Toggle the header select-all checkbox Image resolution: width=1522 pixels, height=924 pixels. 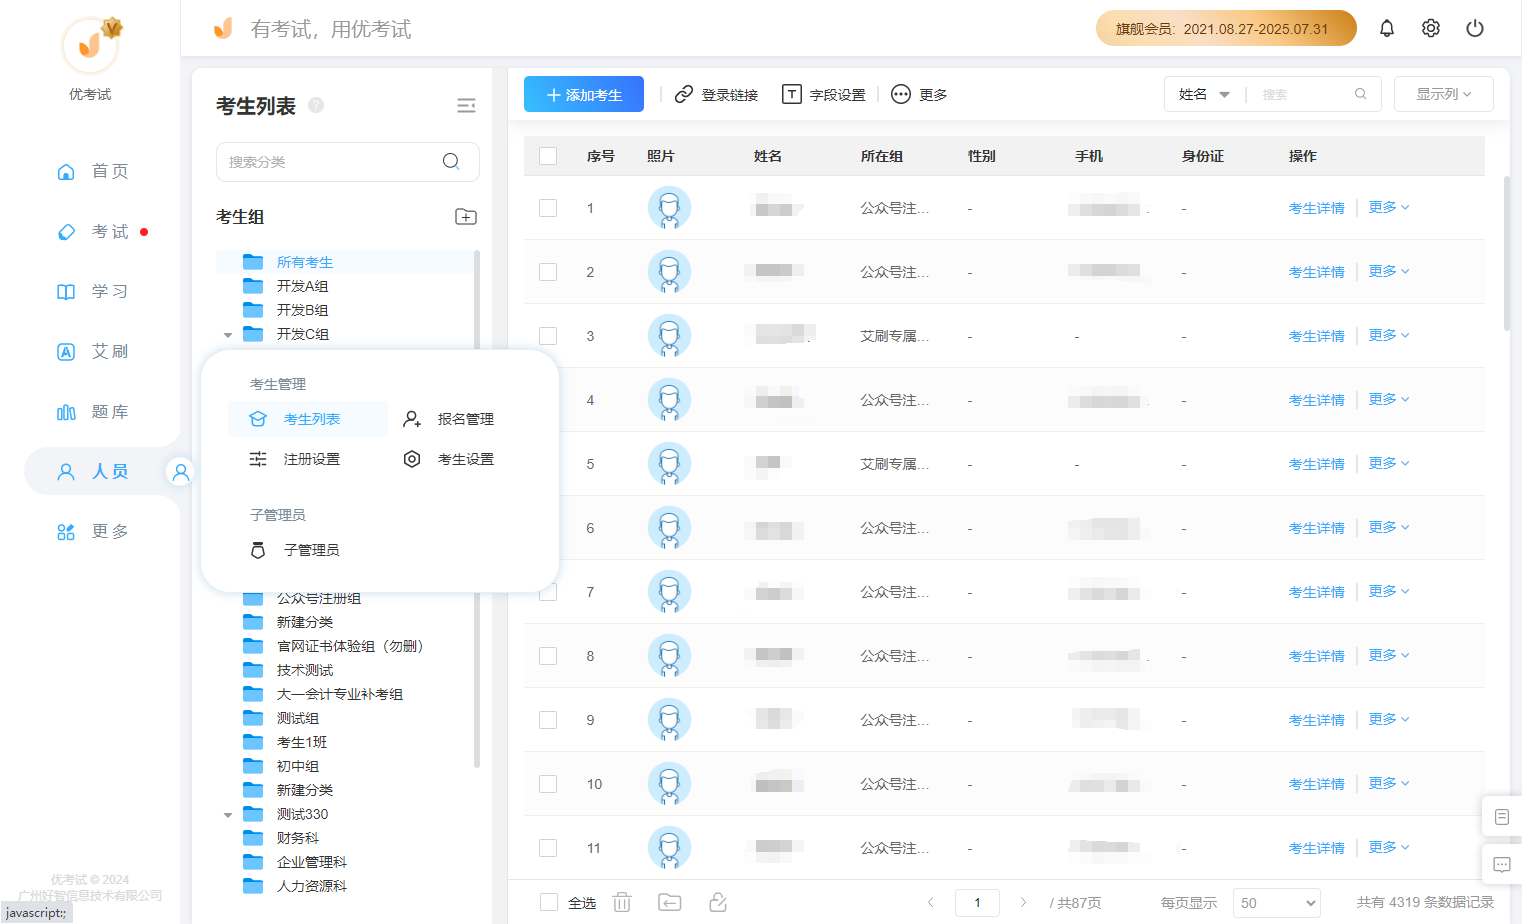pos(548,156)
